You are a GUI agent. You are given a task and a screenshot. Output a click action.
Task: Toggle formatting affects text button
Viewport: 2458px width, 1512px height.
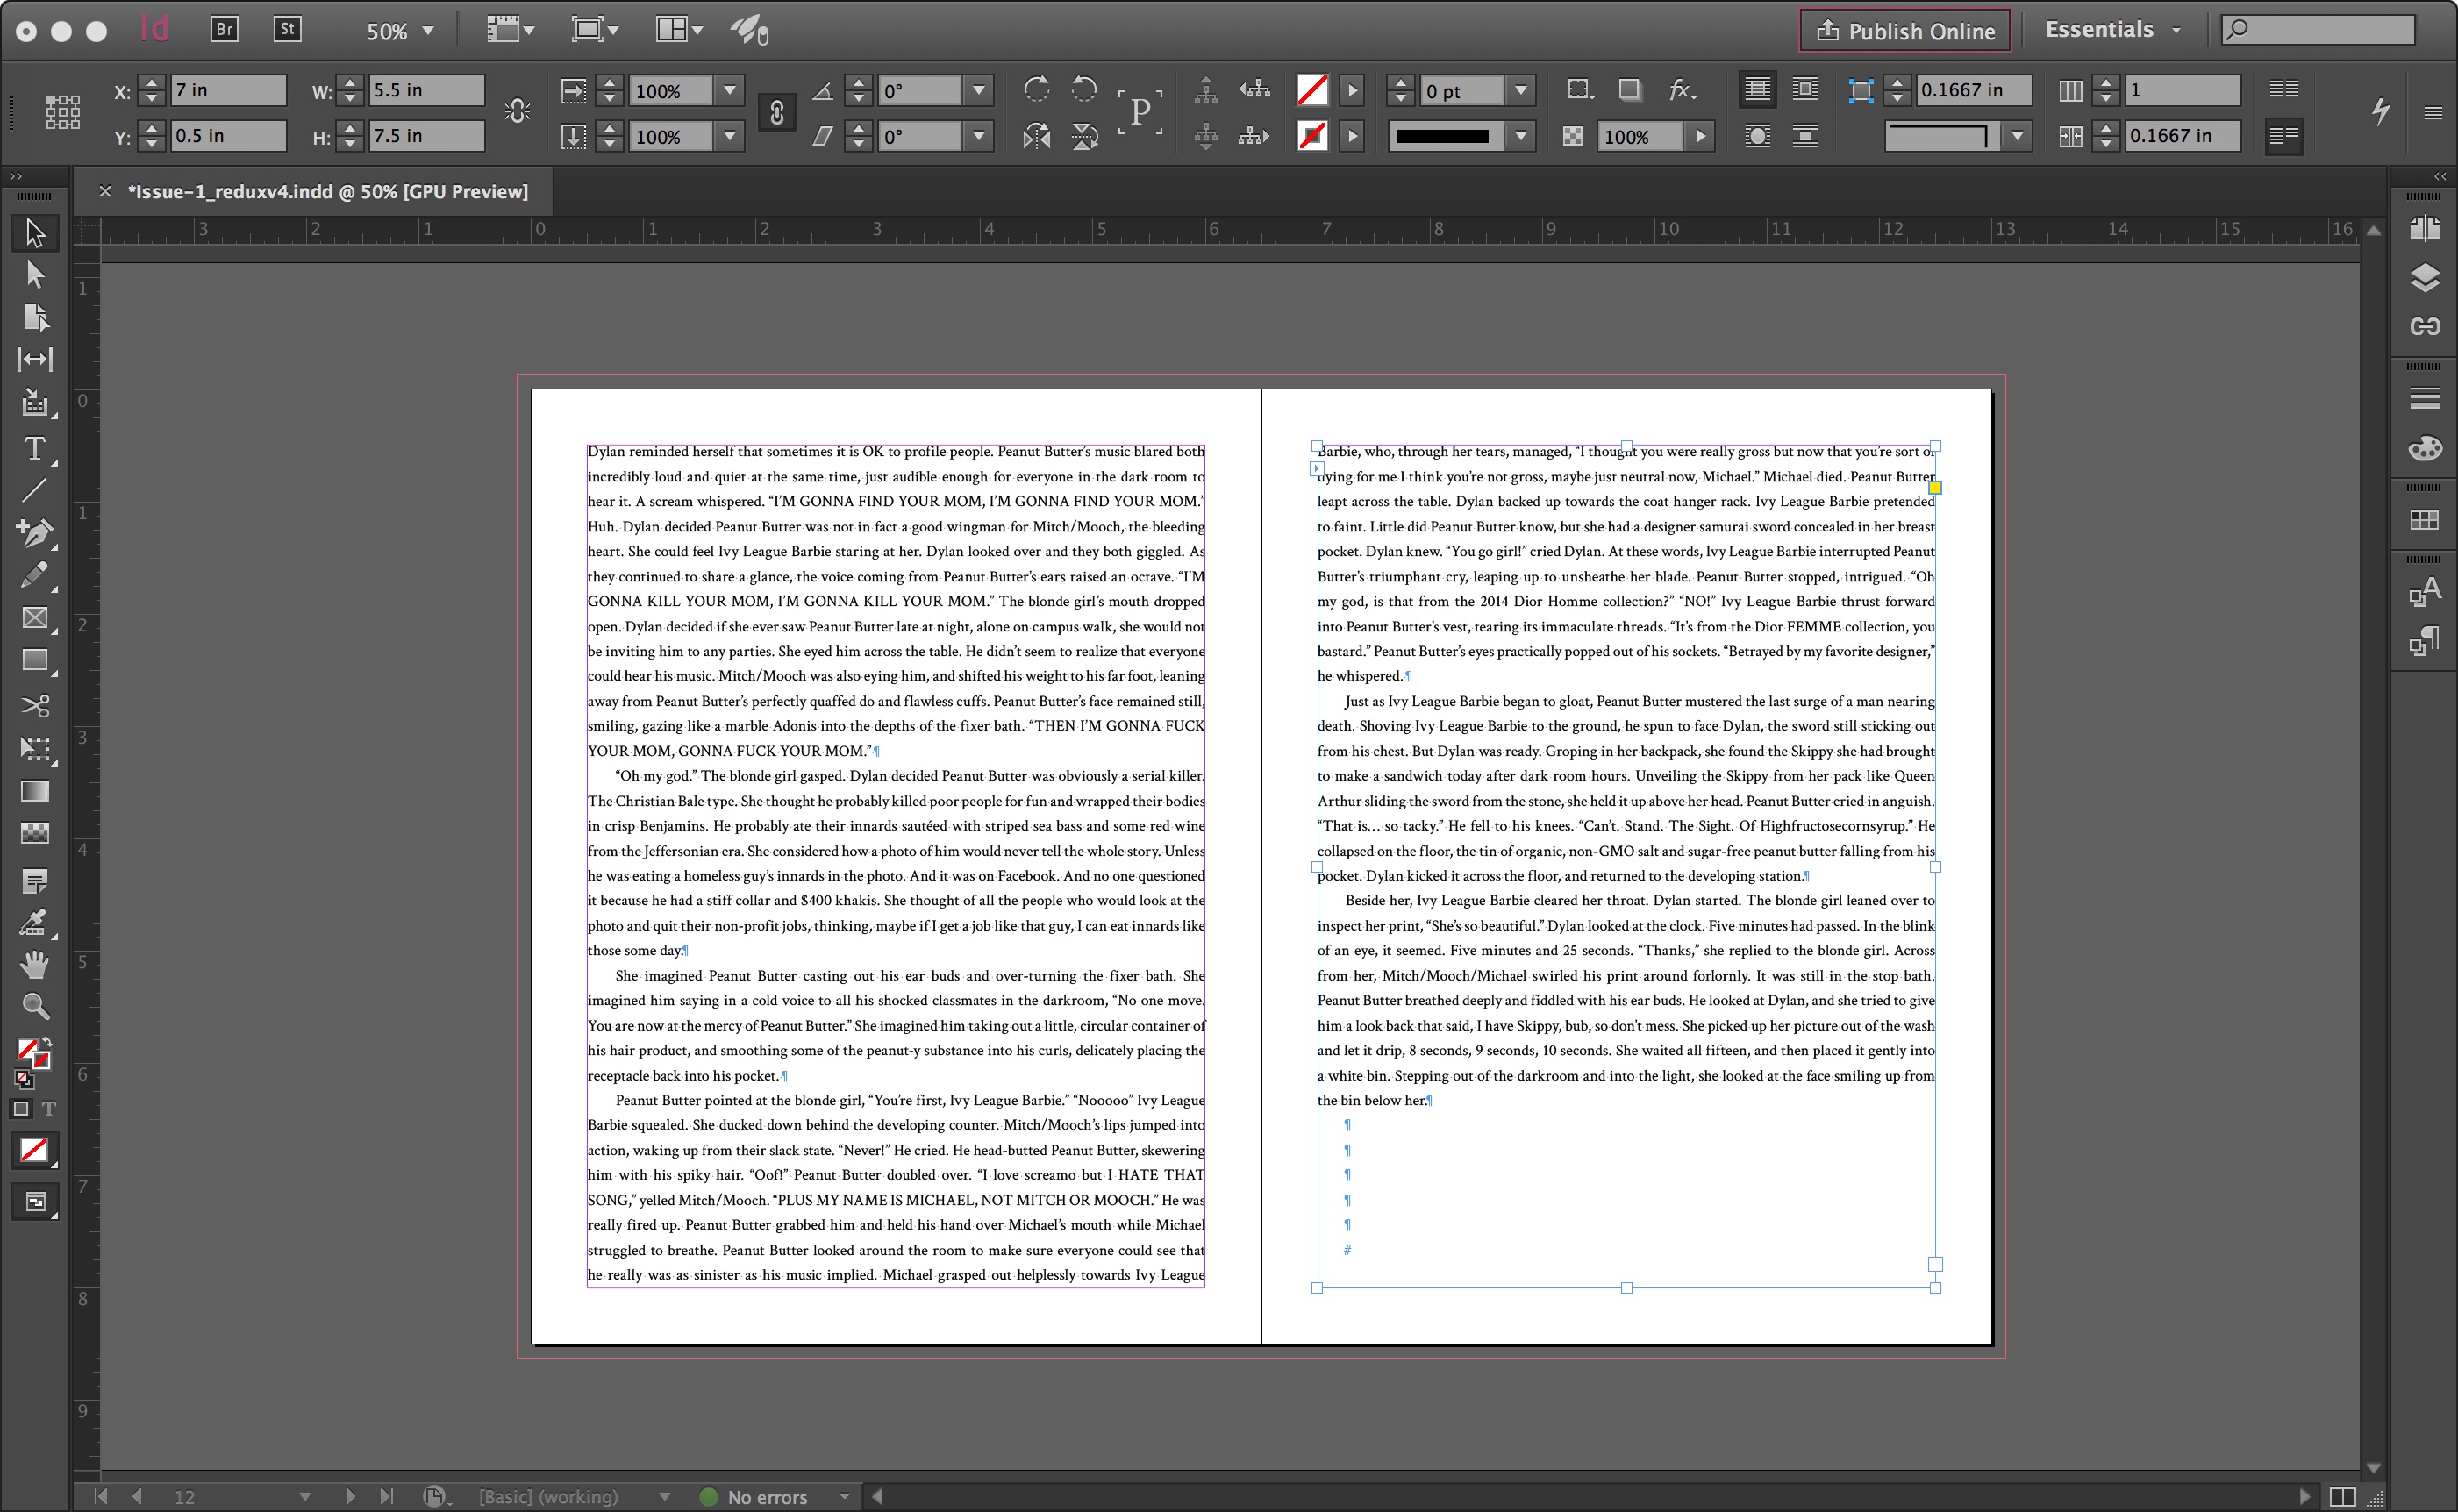pyautogui.click(x=48, y=1108)
